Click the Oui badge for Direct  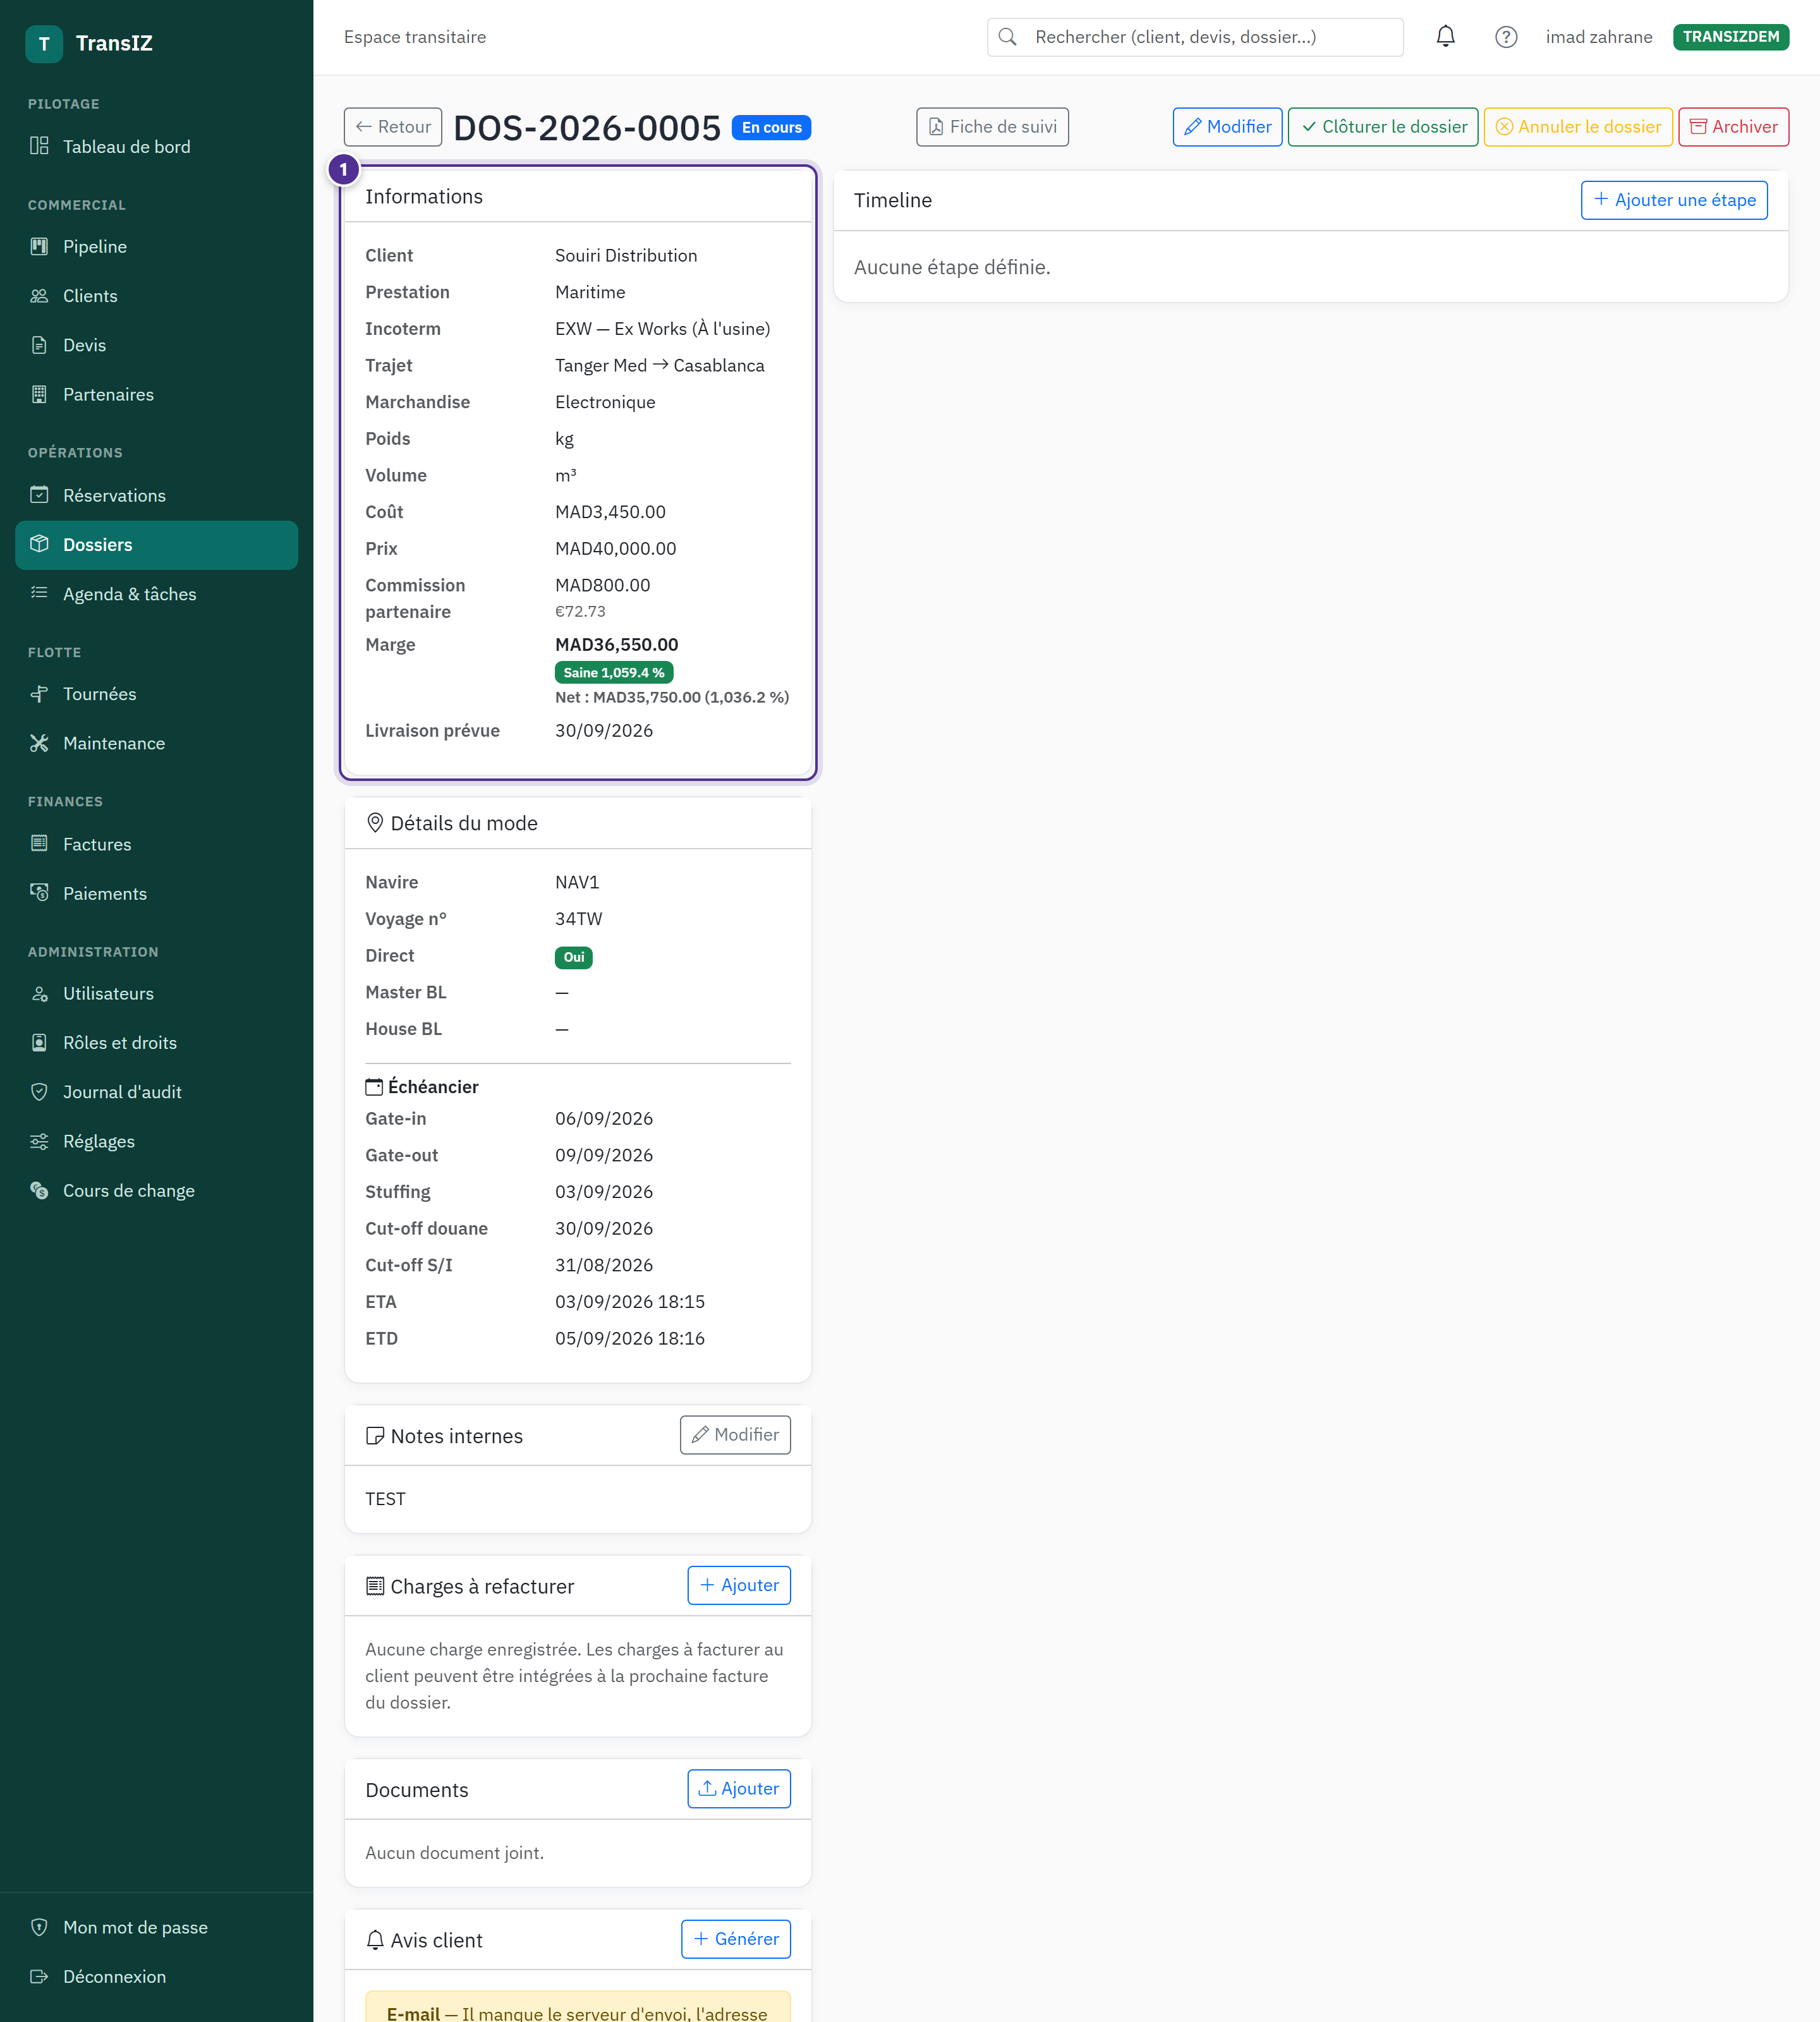[x=574, y=957]
